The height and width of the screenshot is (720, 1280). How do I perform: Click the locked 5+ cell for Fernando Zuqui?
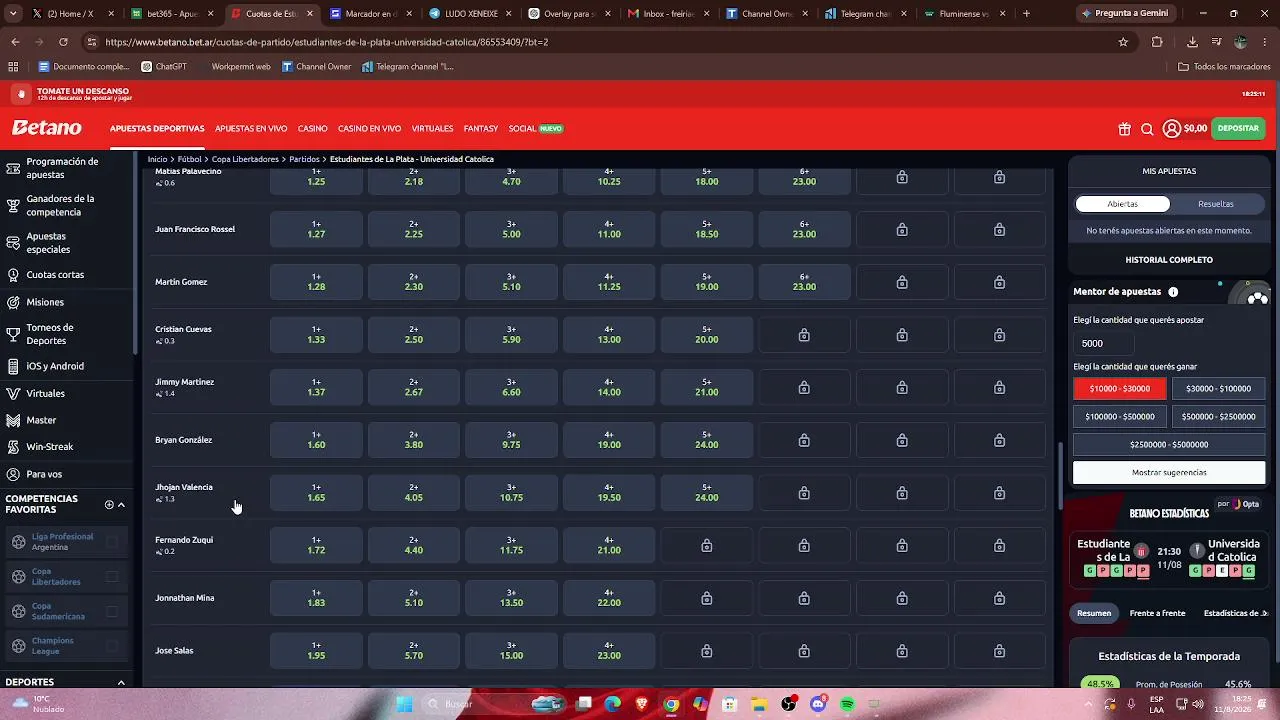tap(706, 546)
